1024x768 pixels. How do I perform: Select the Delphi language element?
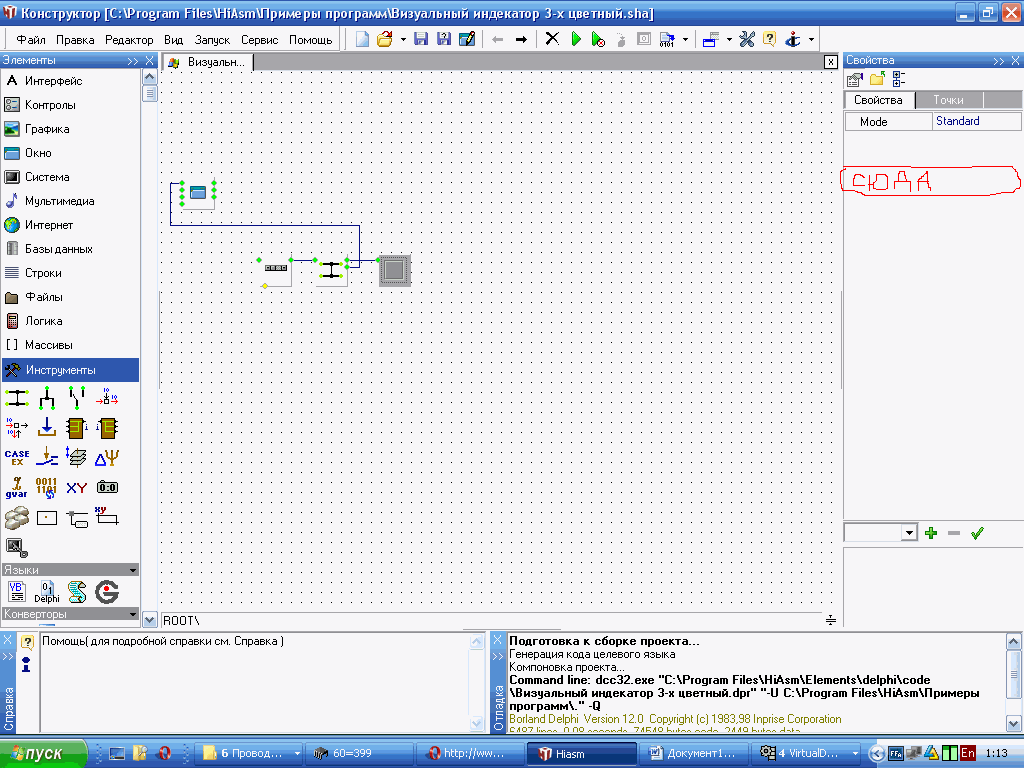(x=46, y=592)
